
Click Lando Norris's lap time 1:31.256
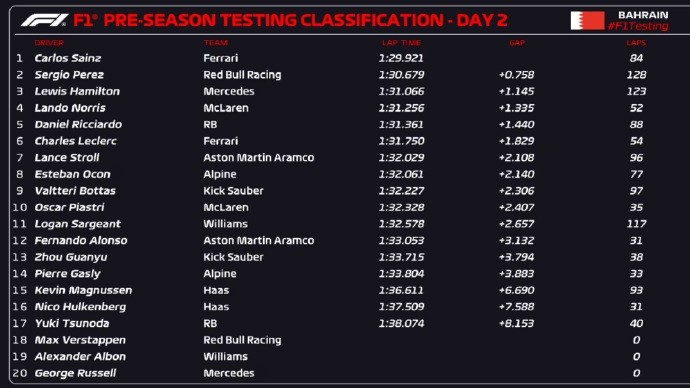click(401, 108)
